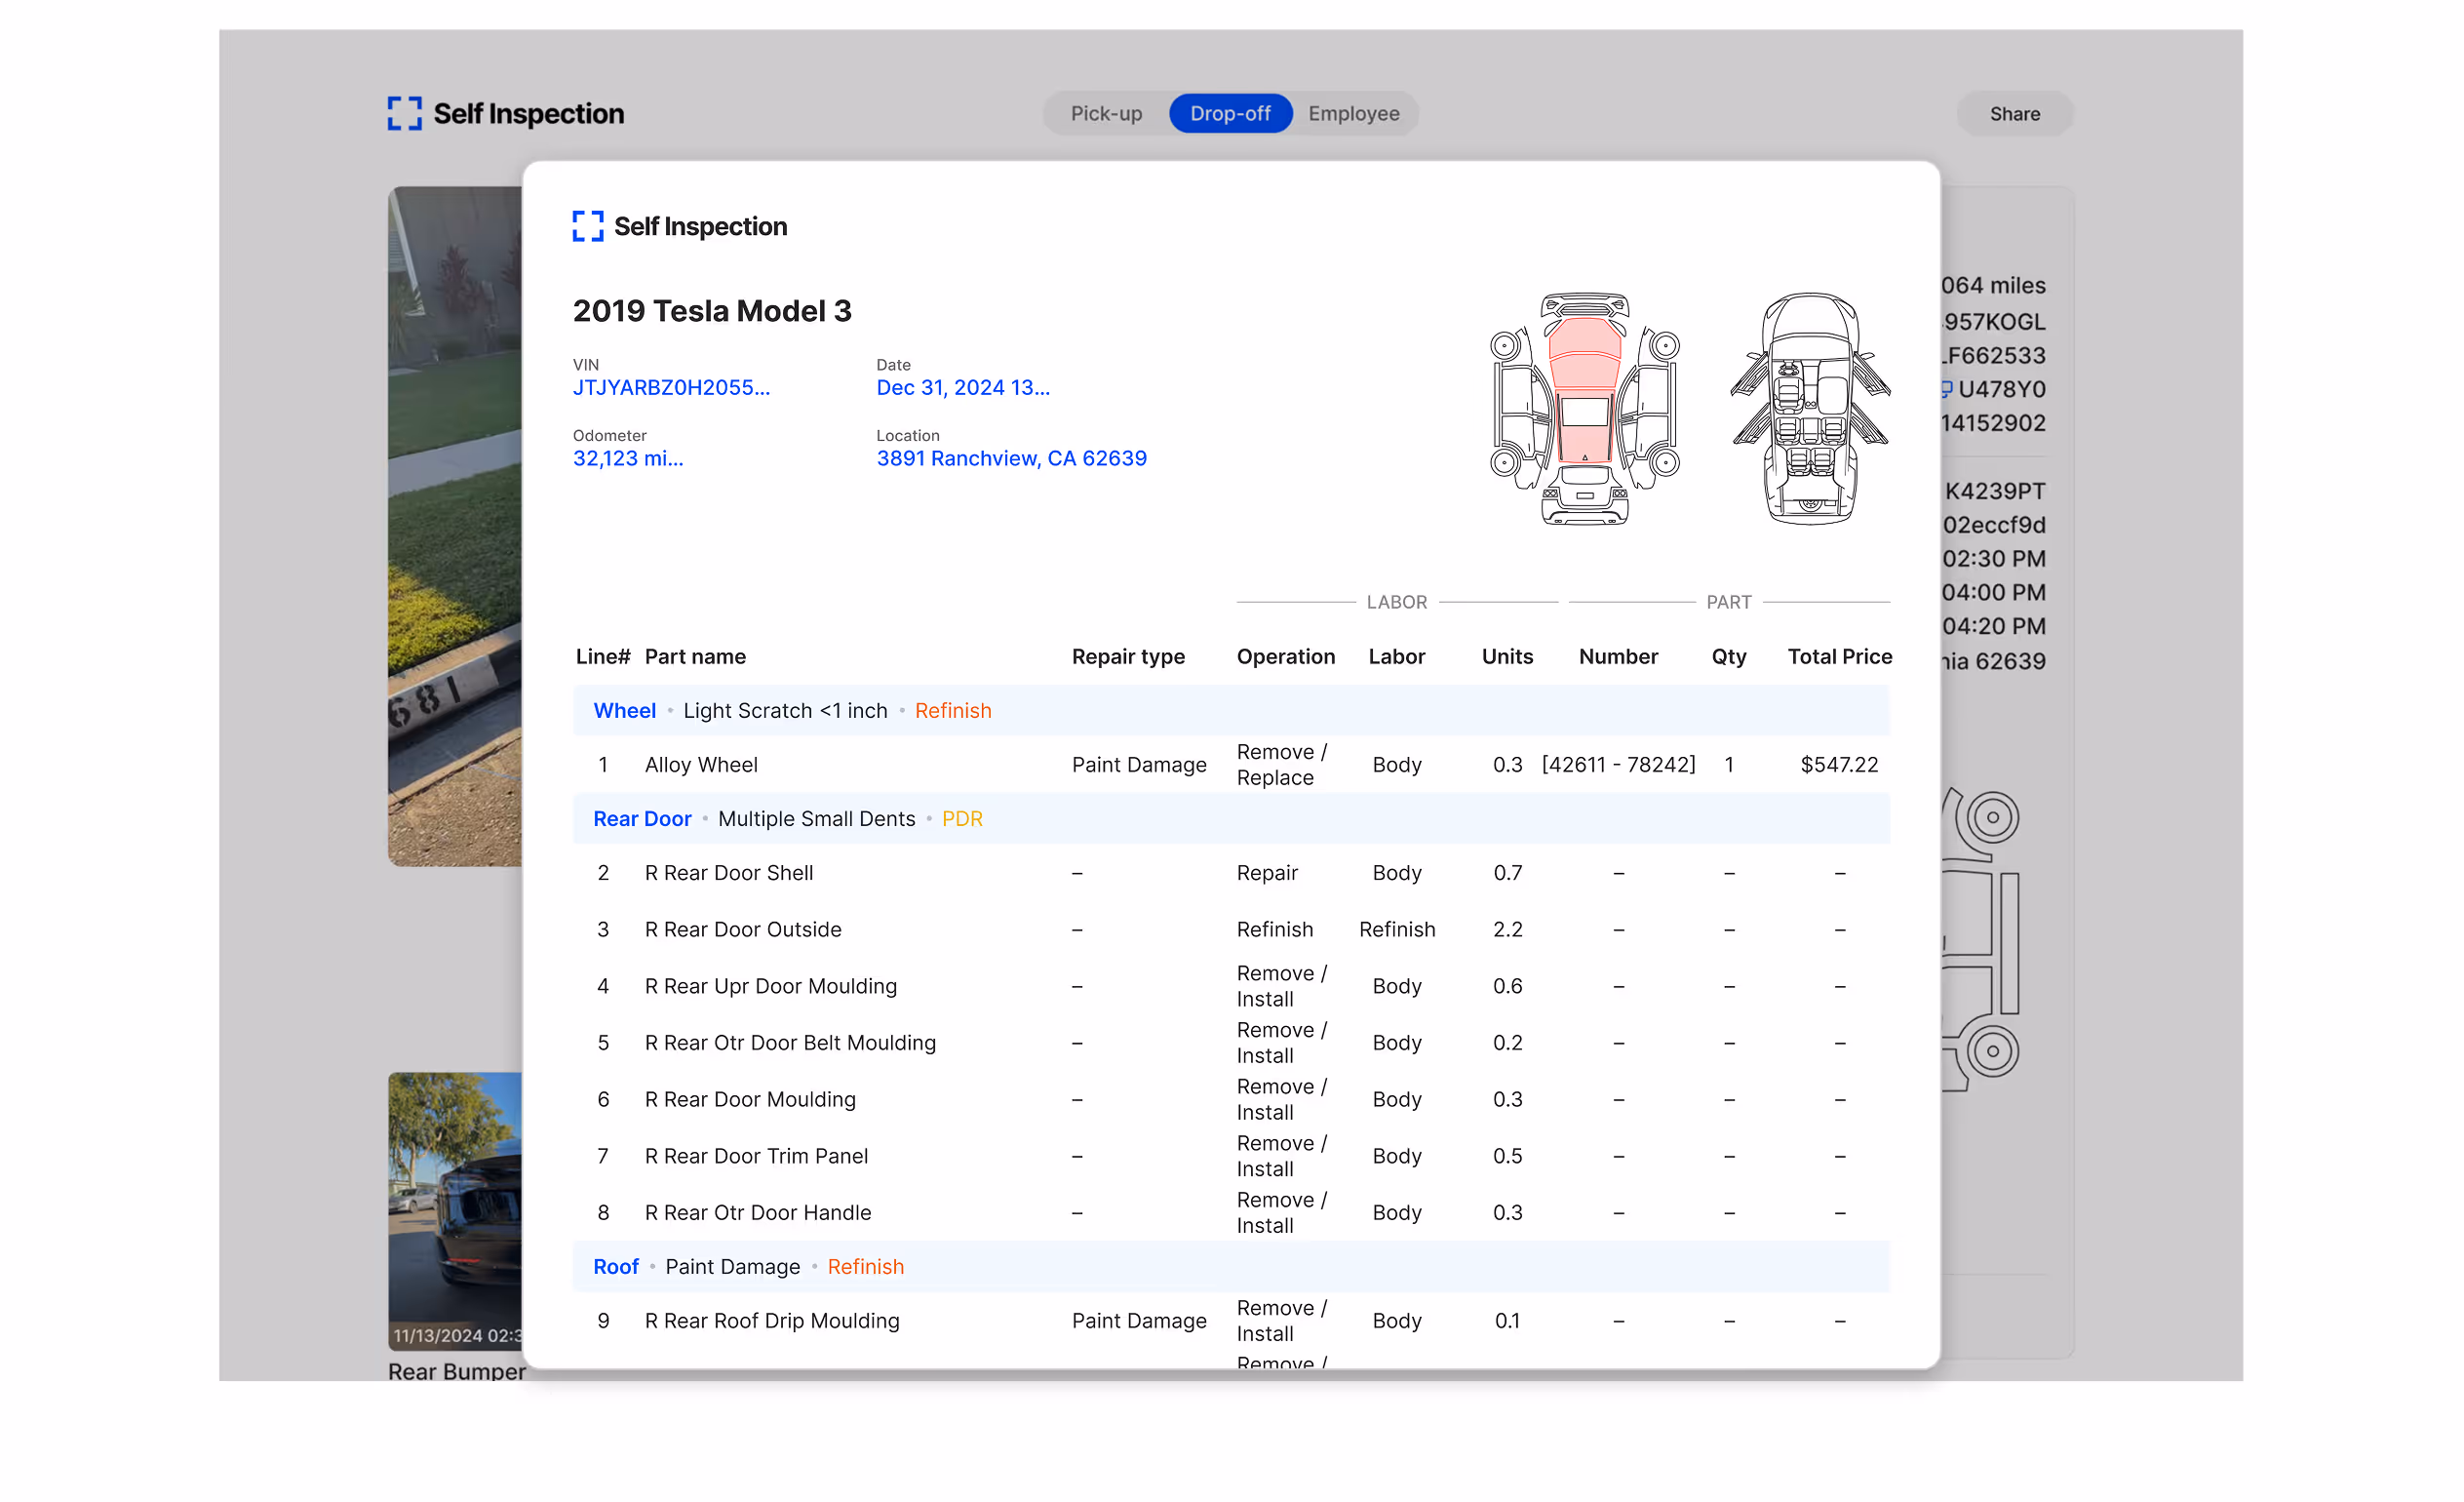Select the Drop-off tab
The image size is (2464, 1502).
1230,114
